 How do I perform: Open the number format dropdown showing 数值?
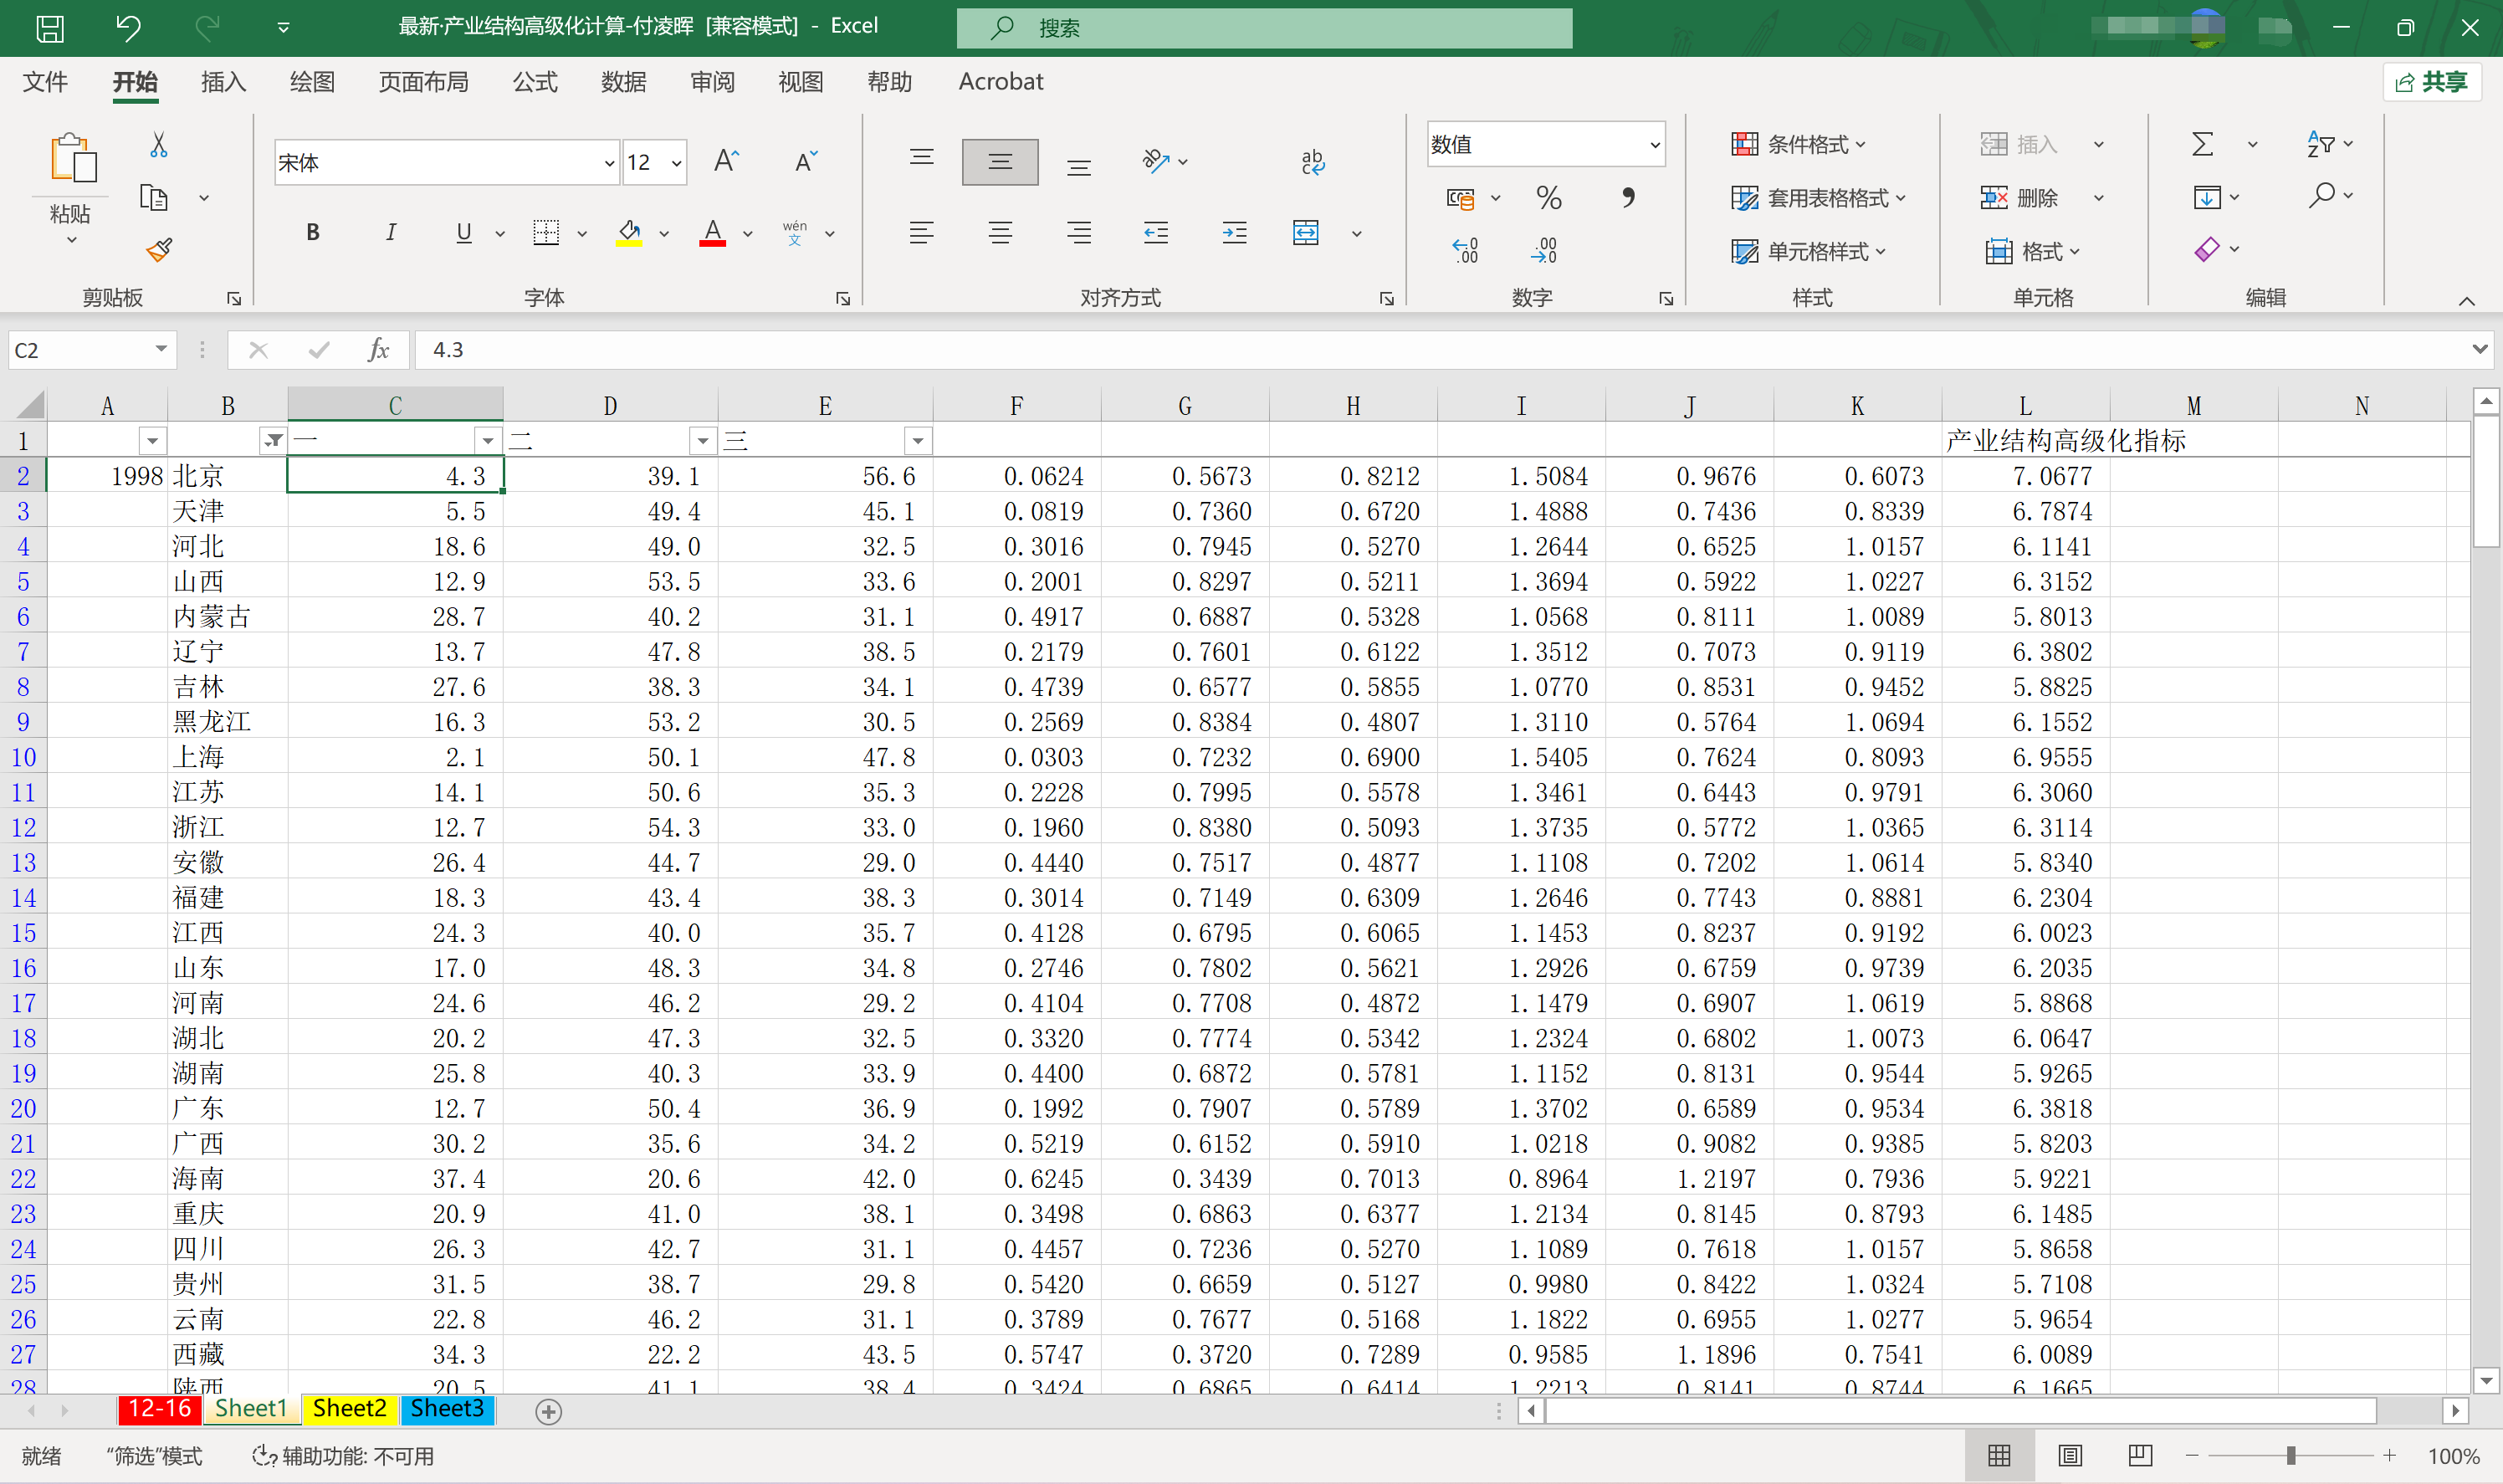(1655, 145)
